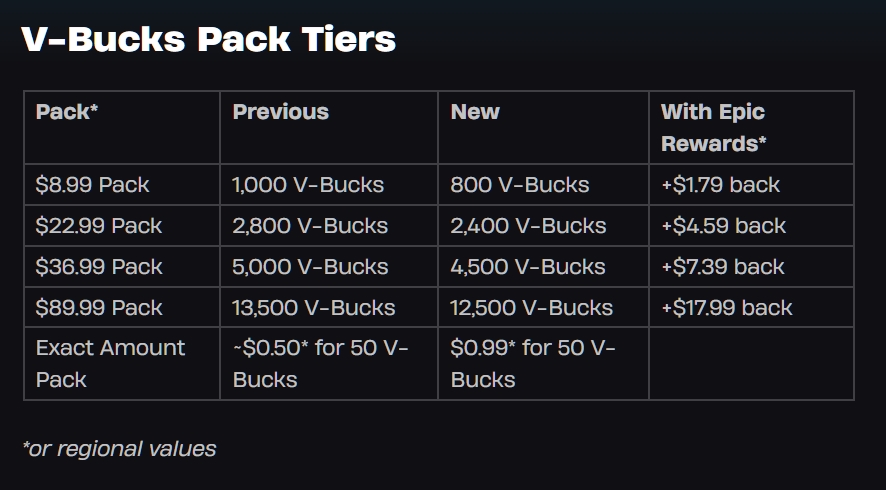
Task: Click the New column header
Action: tap(475, 112)
